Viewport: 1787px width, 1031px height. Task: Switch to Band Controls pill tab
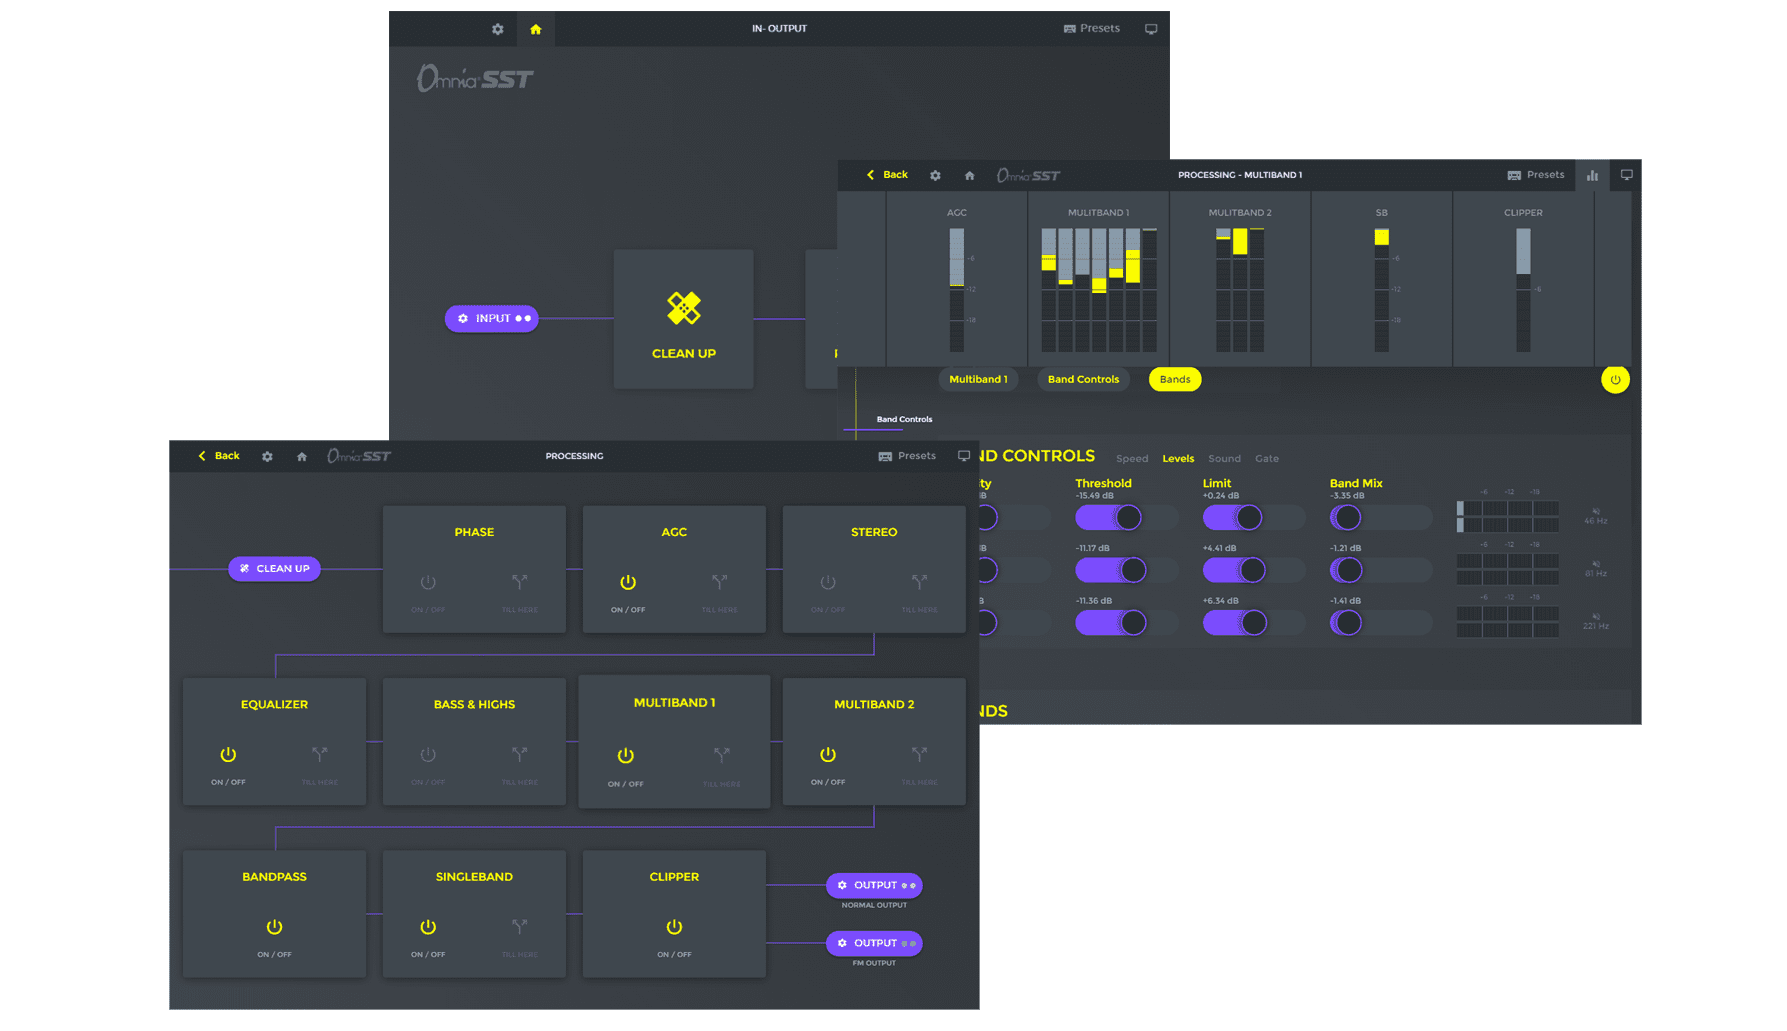[1083, 379]
